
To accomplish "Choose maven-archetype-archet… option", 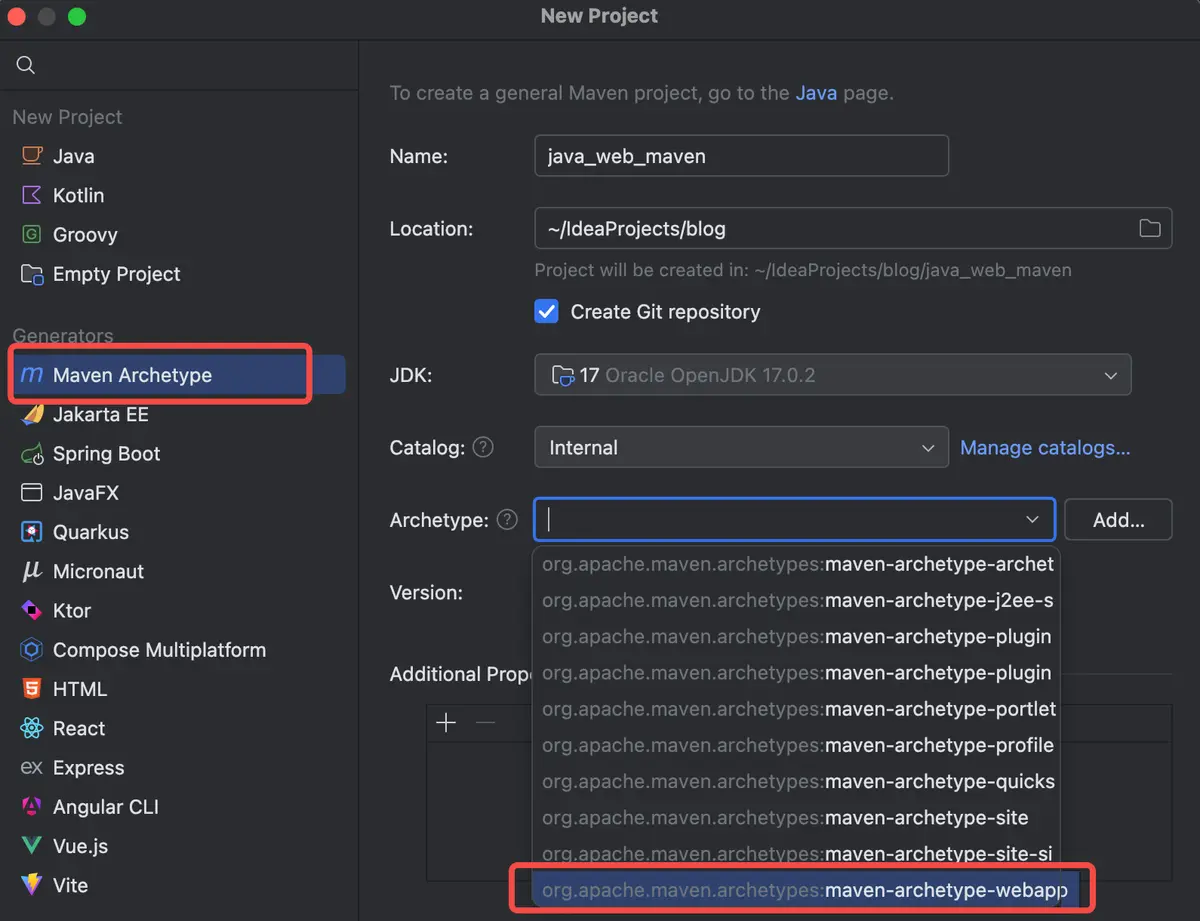I will [x=796, y=564].
